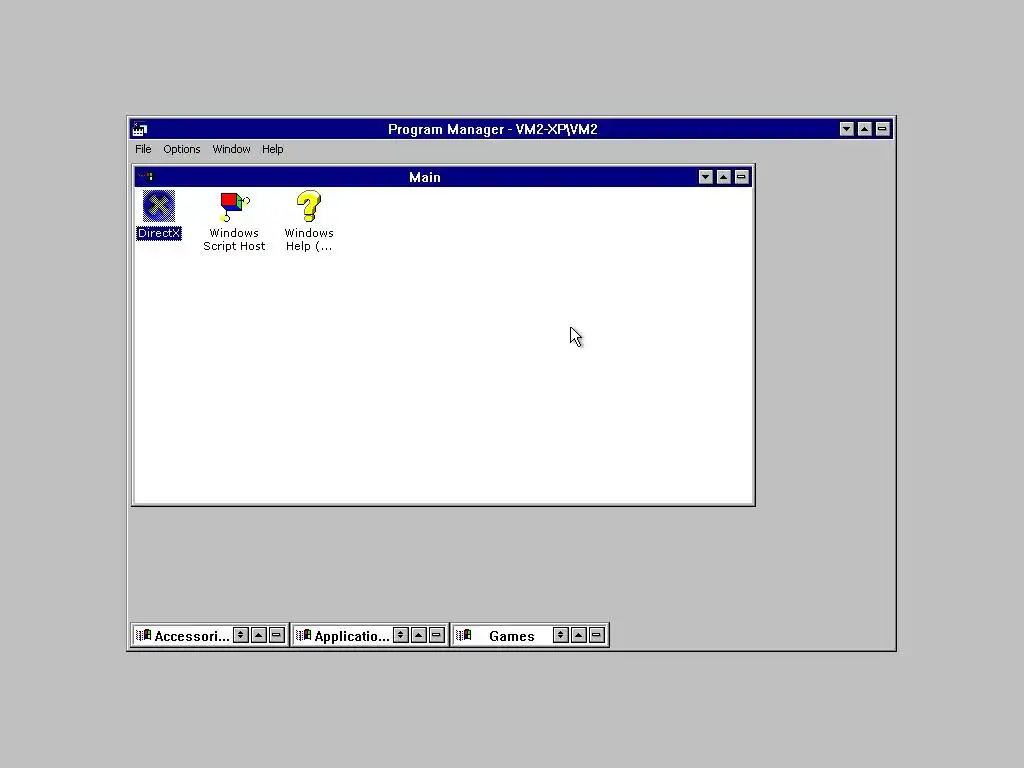
Task: Restore the Accessories group with double-arrow button
Action: tap(241, 635)
